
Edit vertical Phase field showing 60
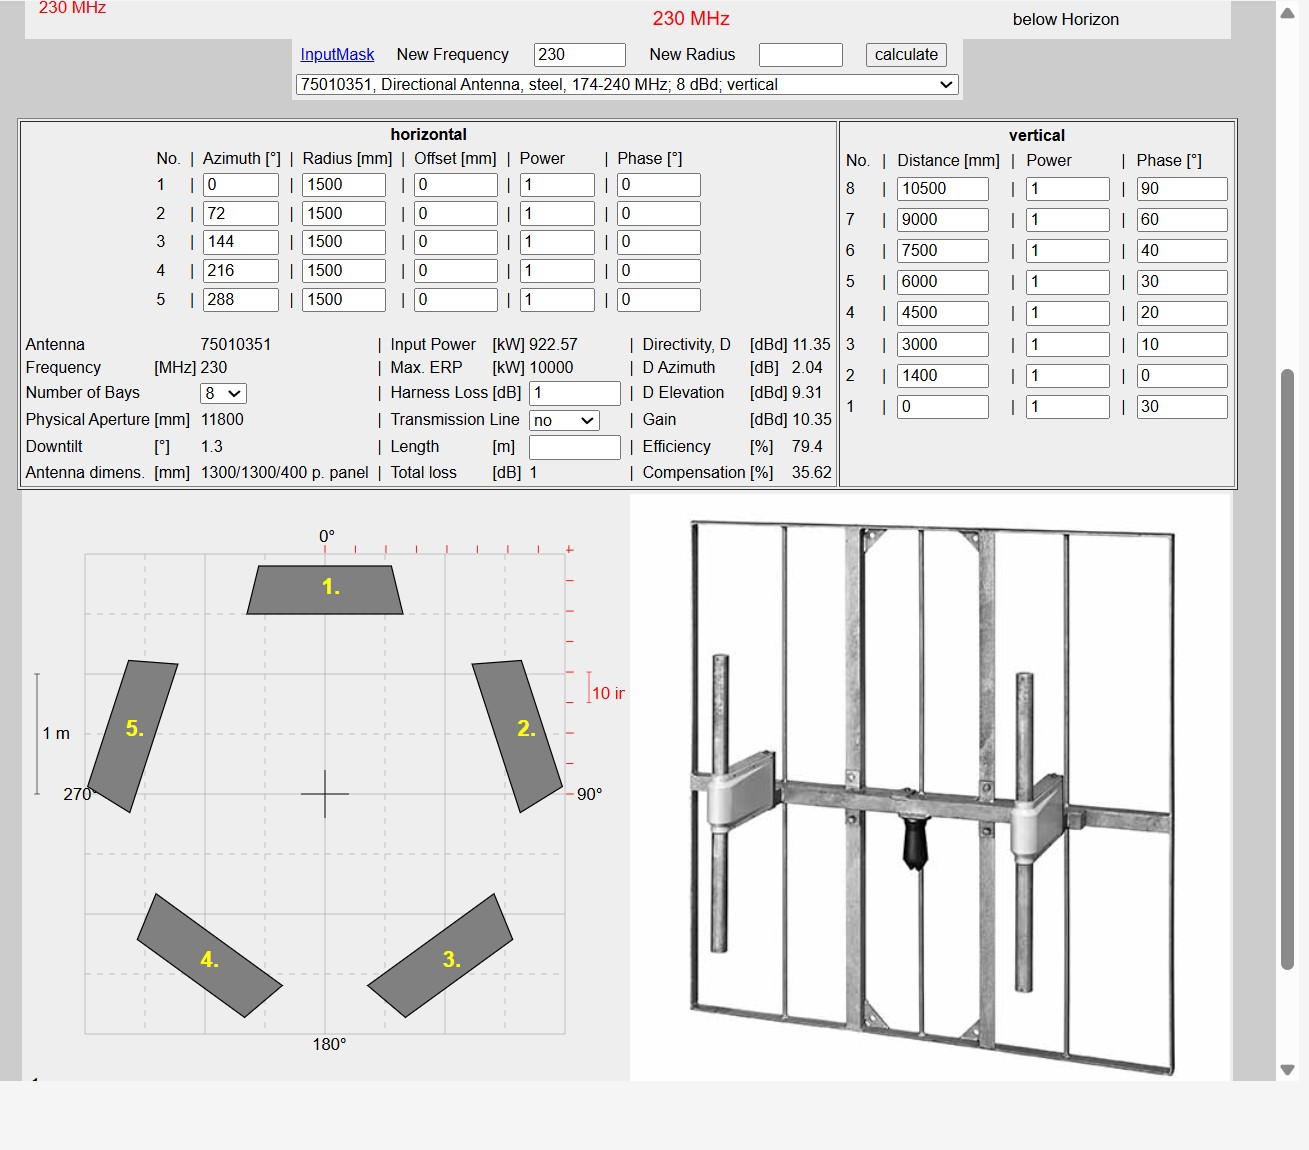click(1182, 220)
